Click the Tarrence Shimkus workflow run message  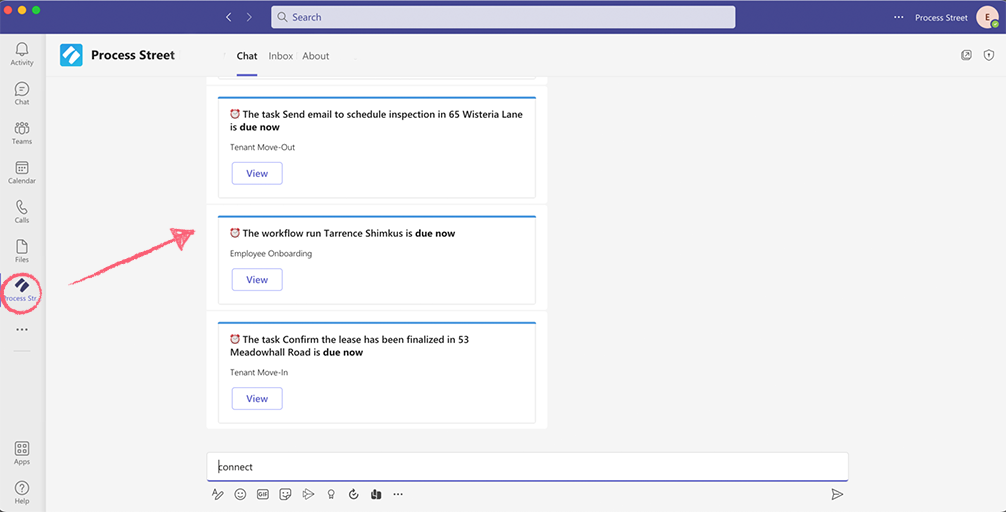click(x=343, y=234)
